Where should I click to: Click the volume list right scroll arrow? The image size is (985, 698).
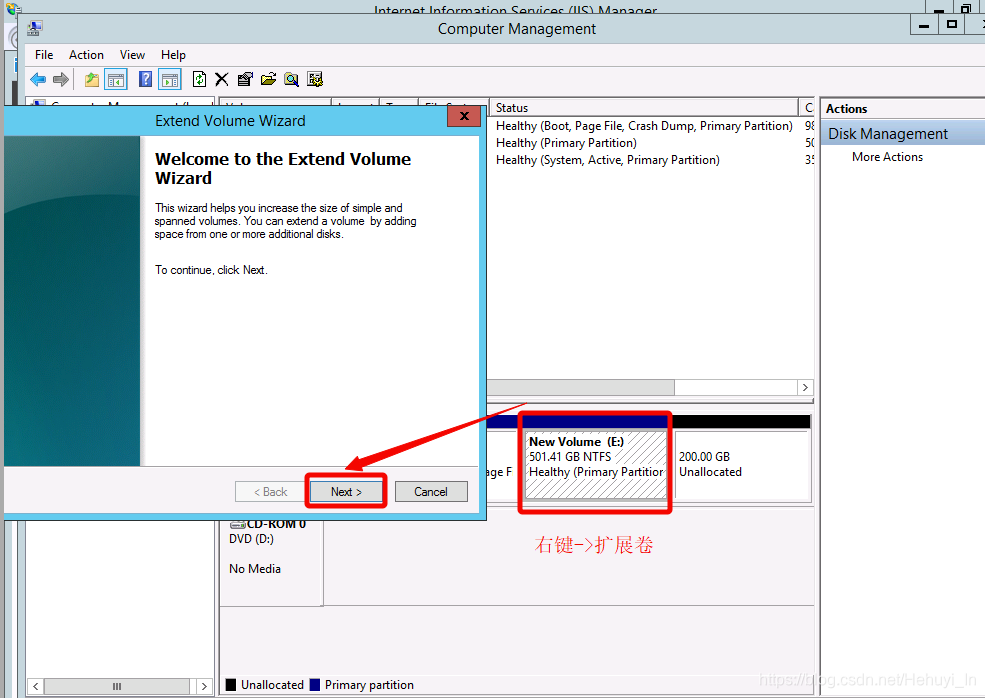[x=805, y=387]
